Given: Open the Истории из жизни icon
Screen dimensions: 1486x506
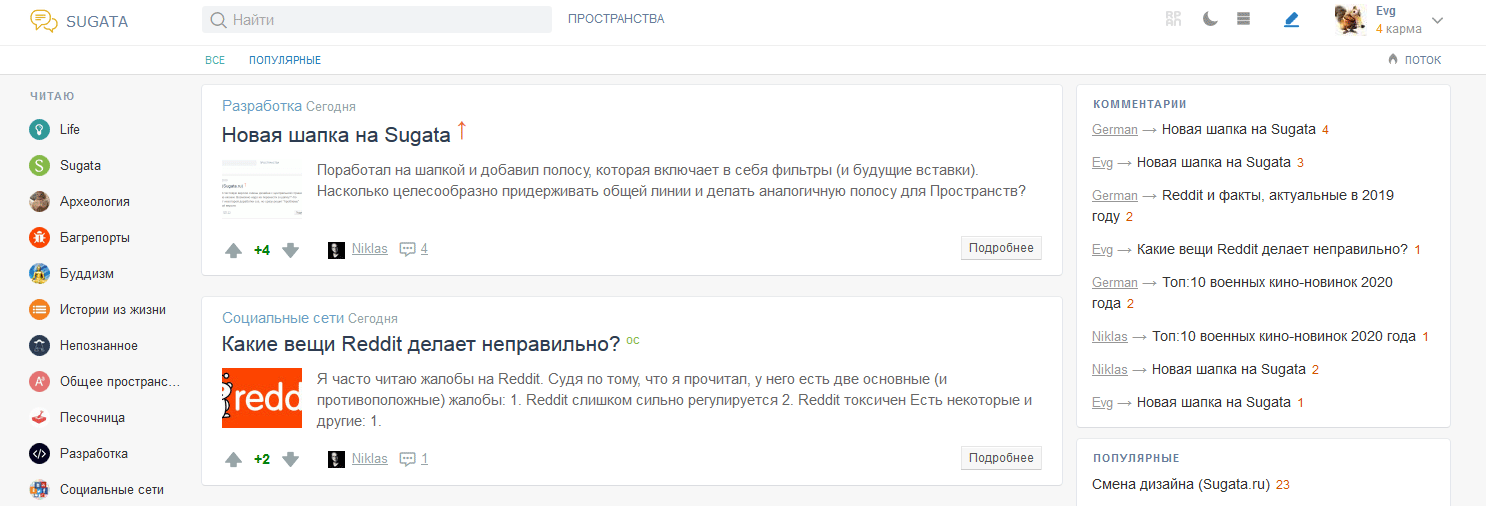Looking at the screenshot, I should click(x=39, y=309).
